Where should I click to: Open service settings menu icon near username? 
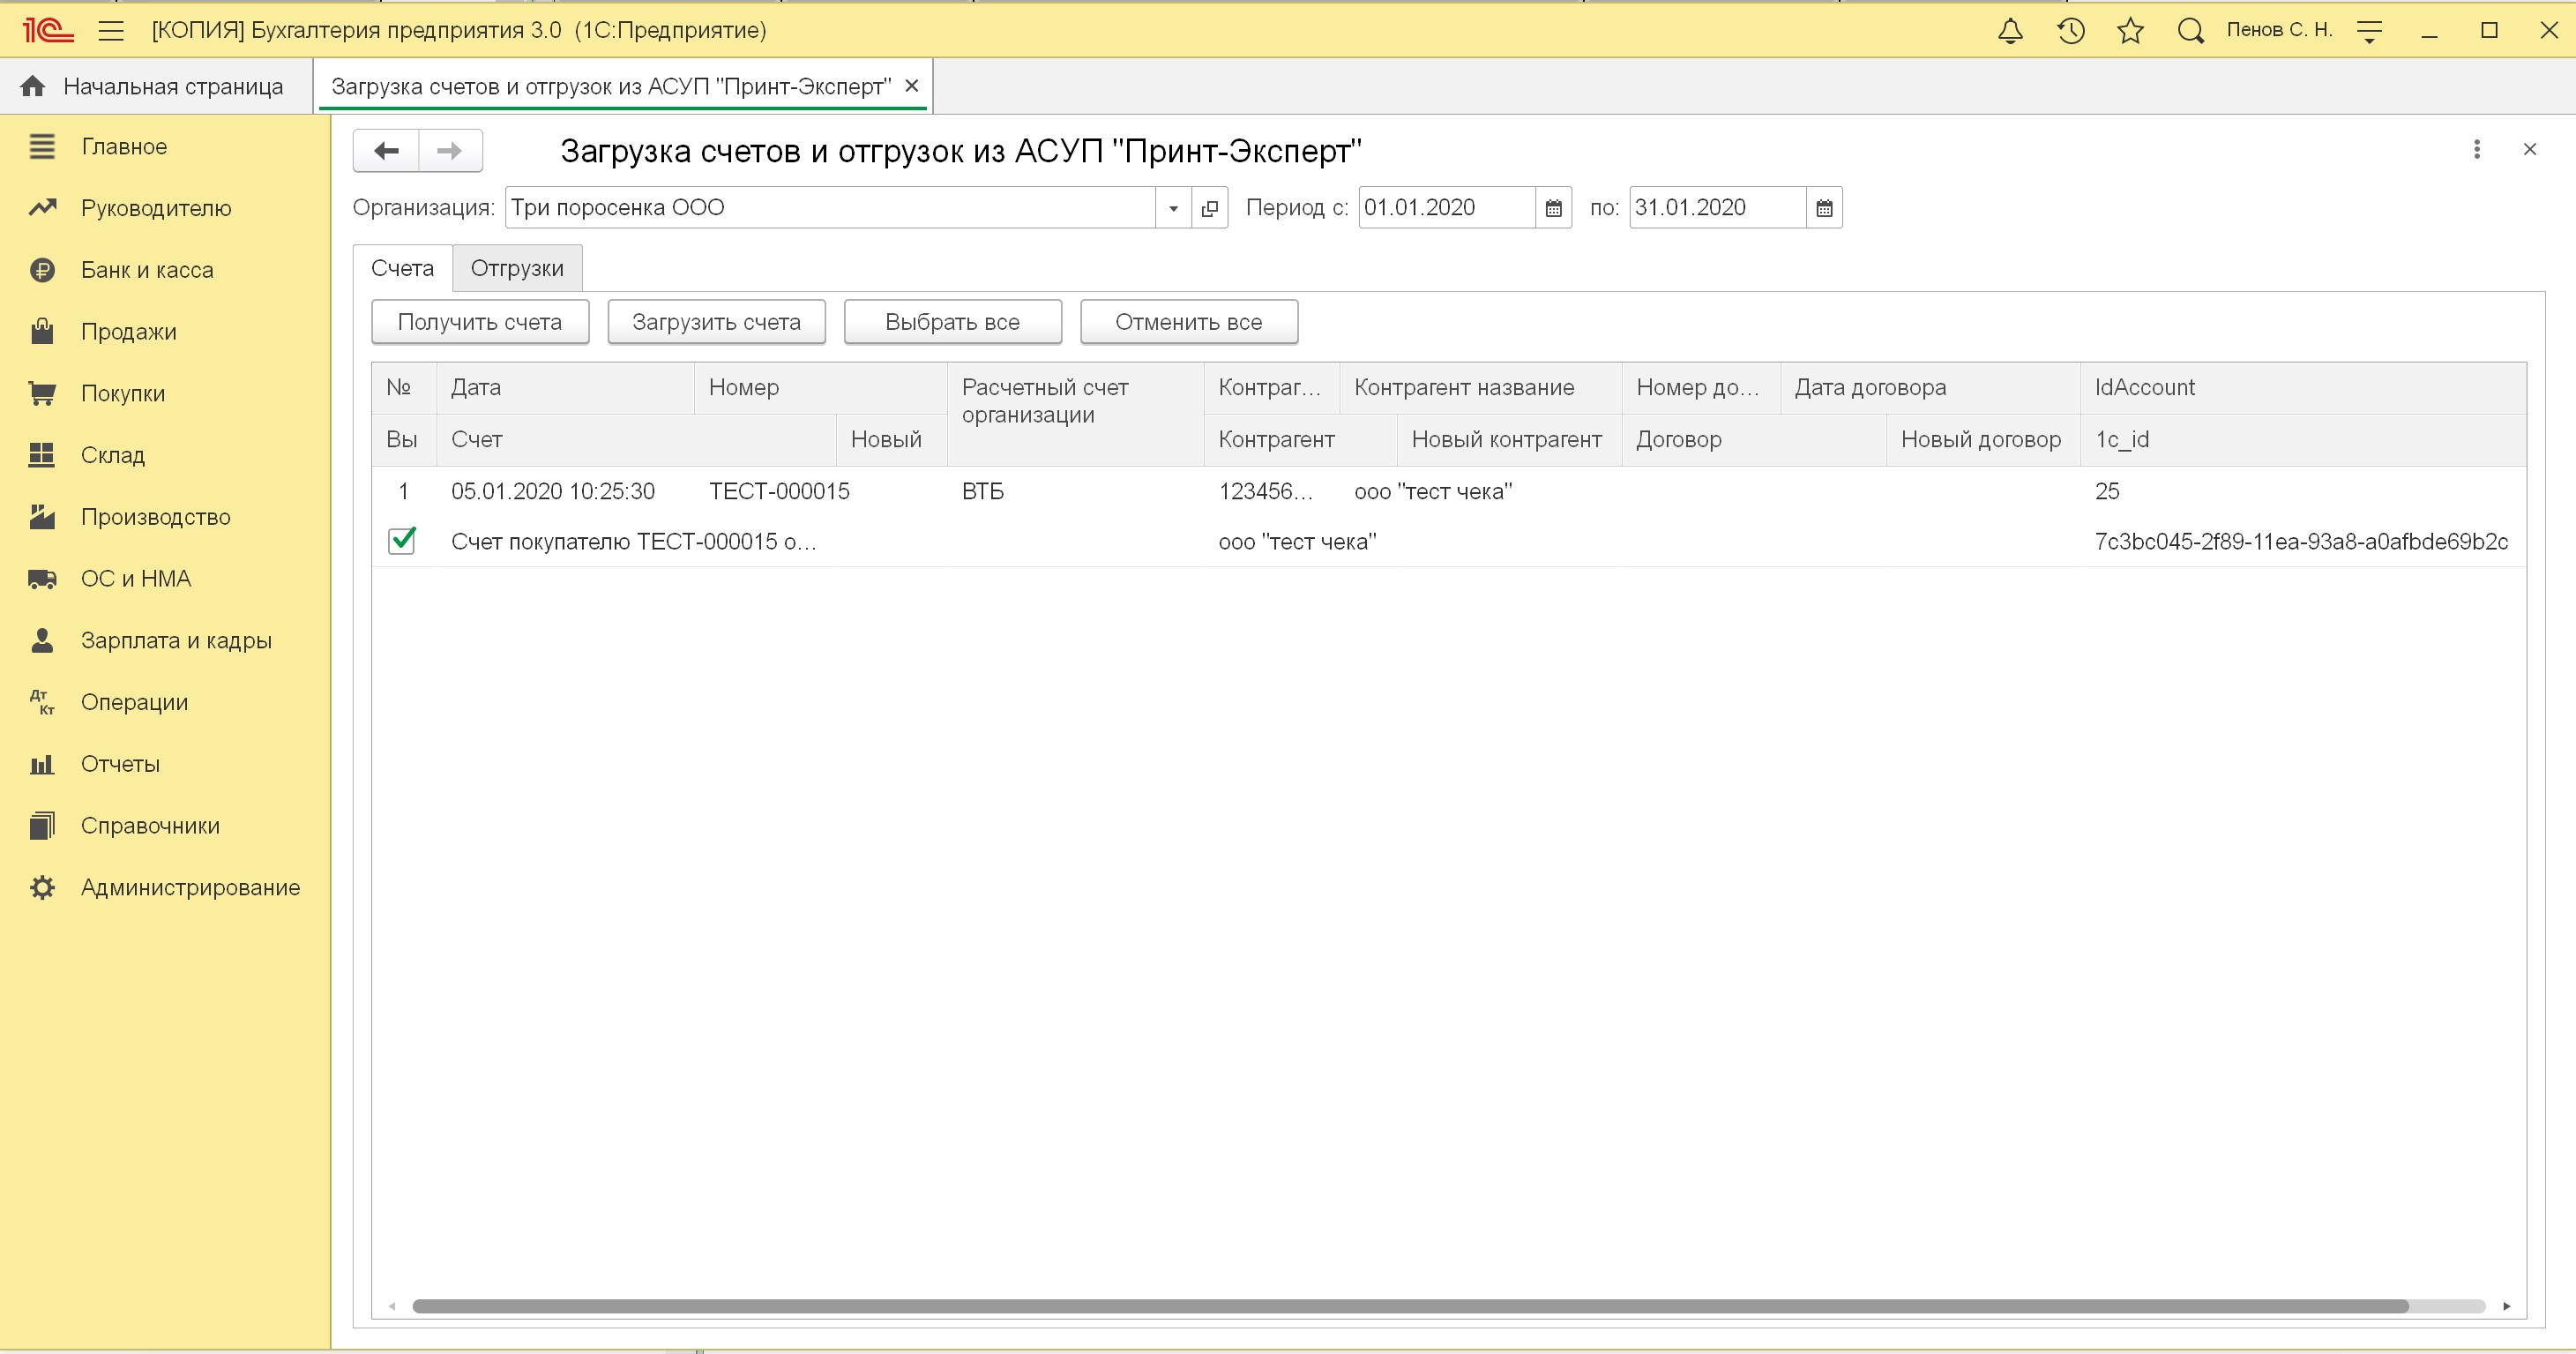[2369, 31]
